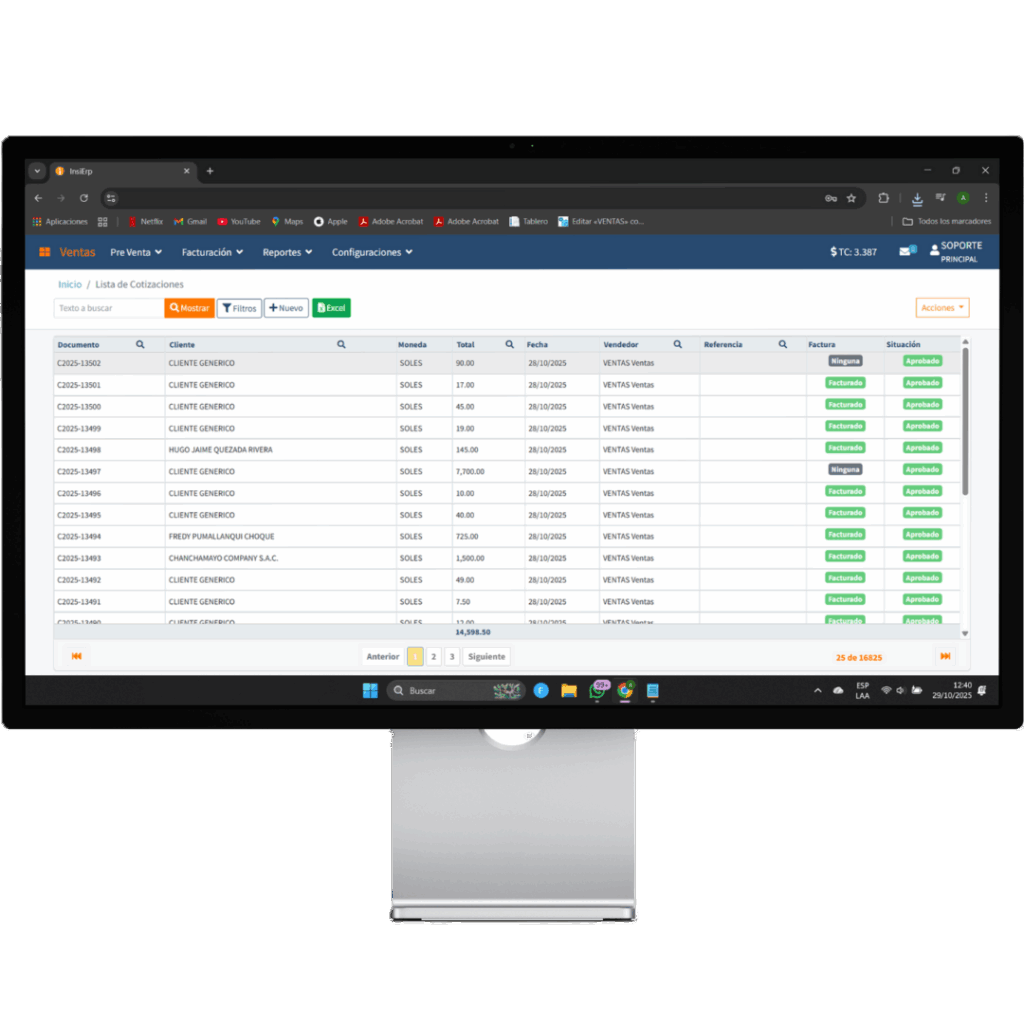Open File Explorer from the taskbar

(569, 690)
